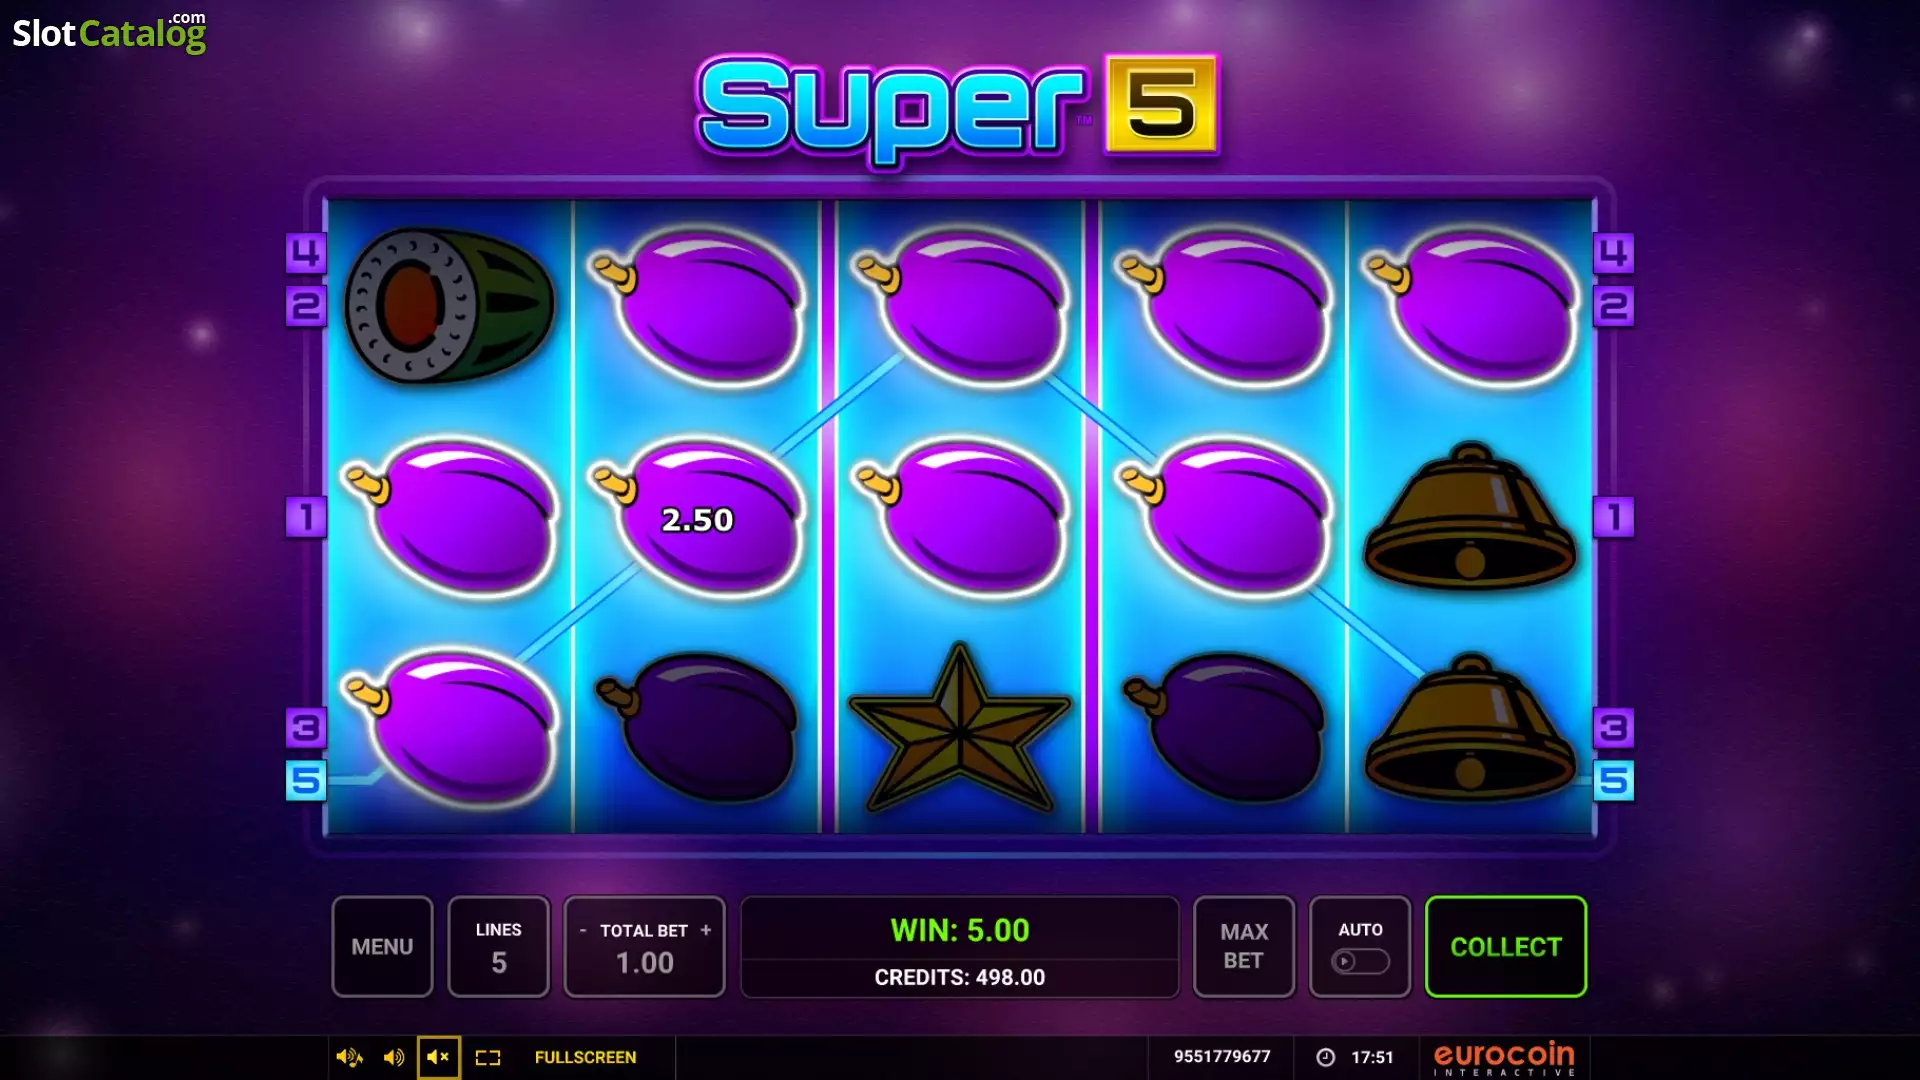Collect winnings with COLLECT button
The height and width of the screenshot is (1080, 1920).
click(1506, 946)
